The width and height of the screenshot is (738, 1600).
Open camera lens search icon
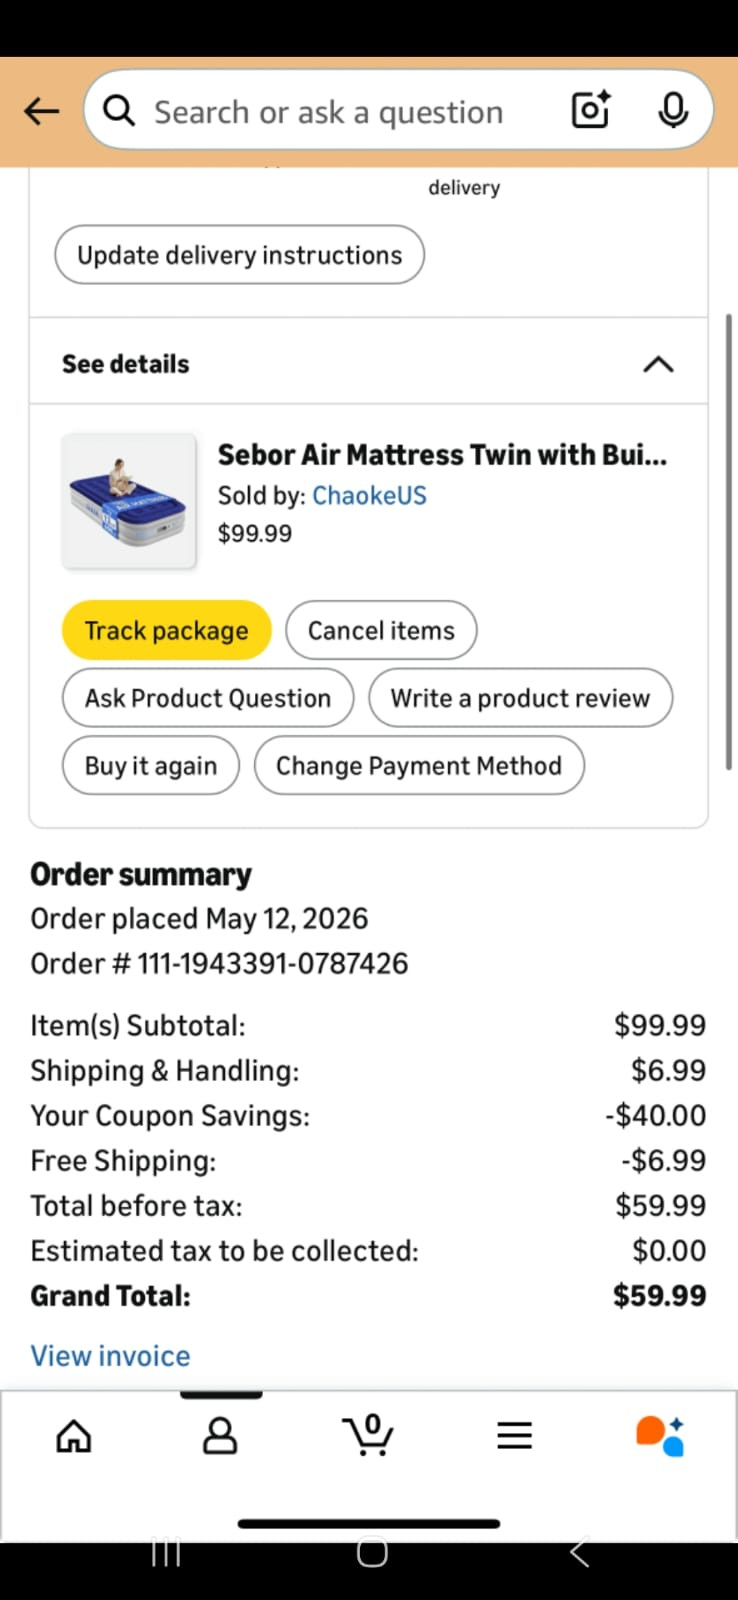click(x=591, y=110)
